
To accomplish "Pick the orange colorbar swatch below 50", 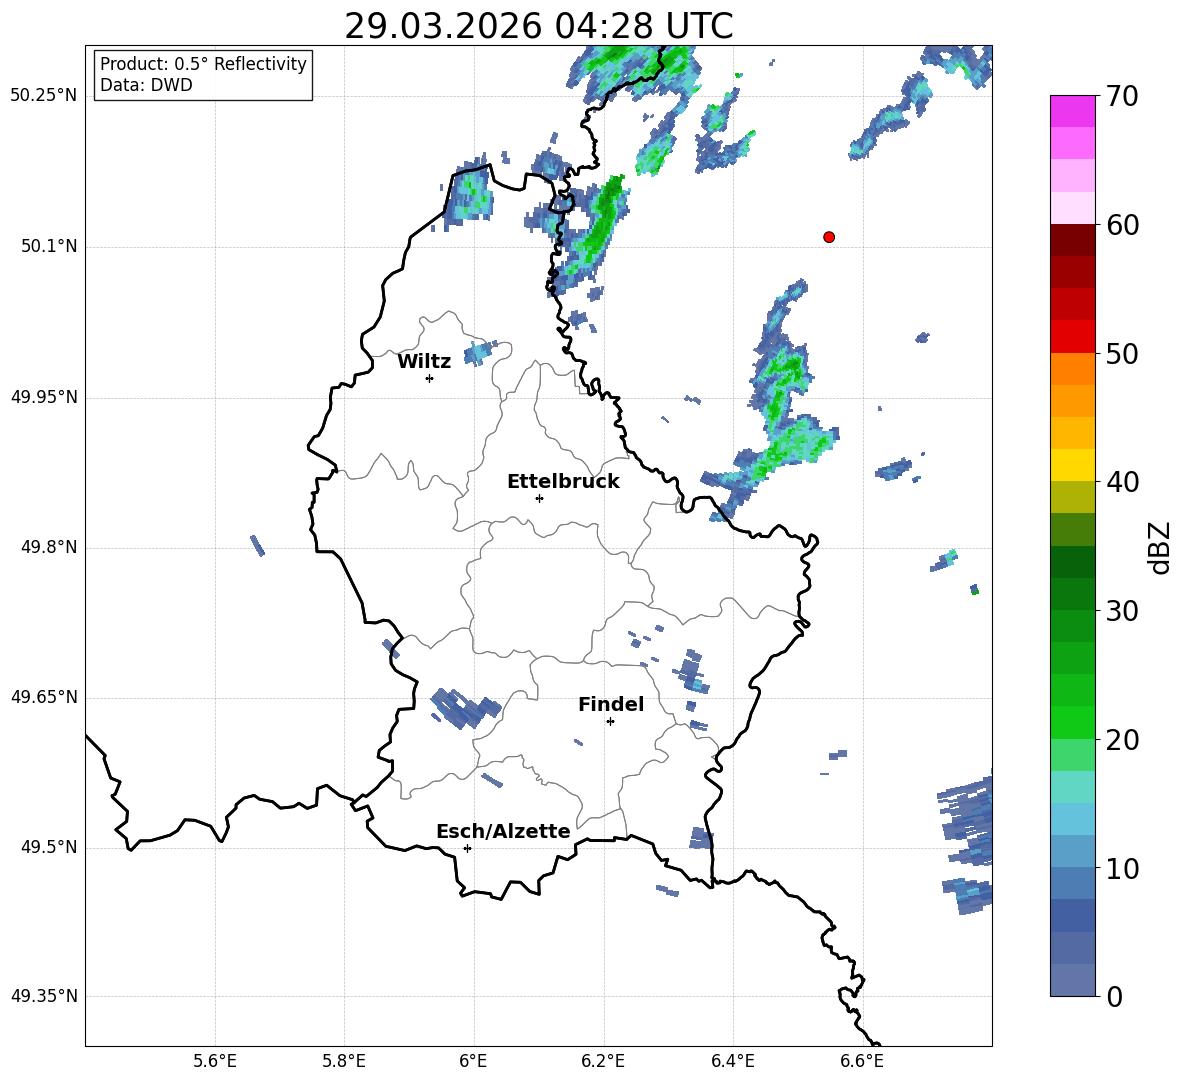I will pyautogui.click(x=1073, y=369).
